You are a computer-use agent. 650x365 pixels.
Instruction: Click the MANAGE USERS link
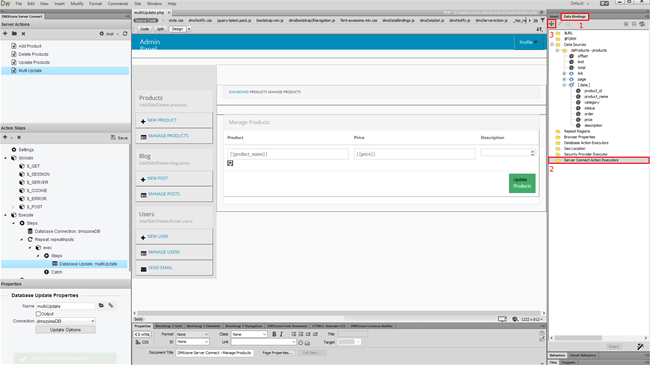(164, 252)
